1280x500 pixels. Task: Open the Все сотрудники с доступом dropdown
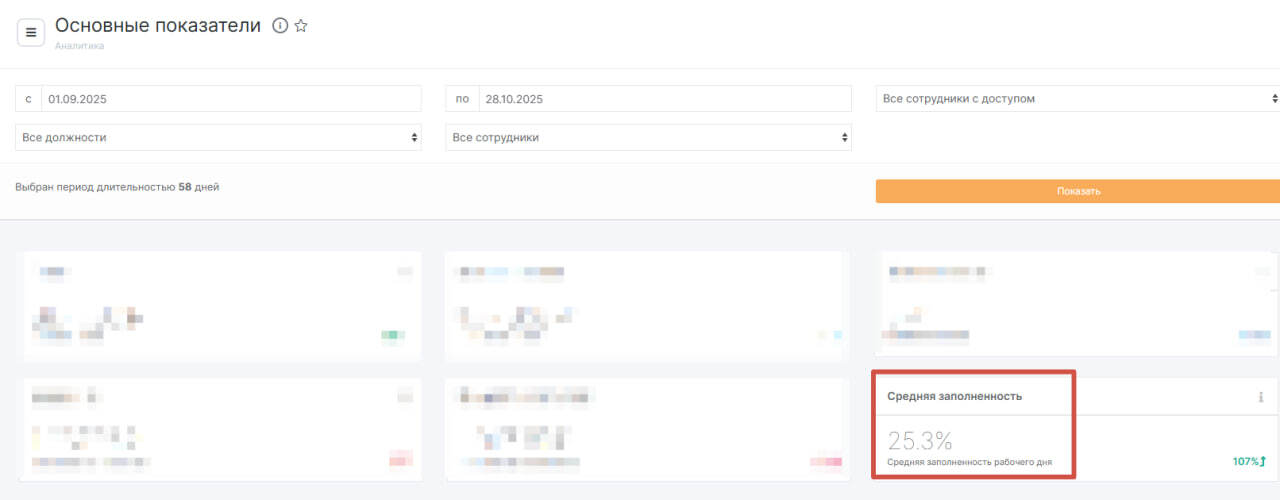(x=1078, y=99)
